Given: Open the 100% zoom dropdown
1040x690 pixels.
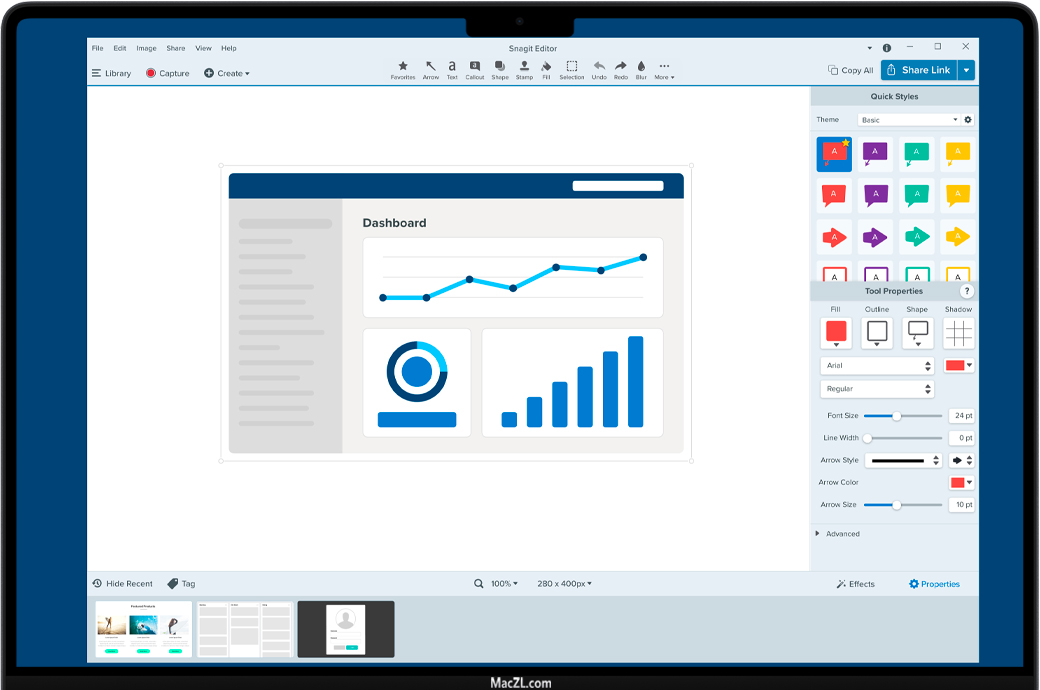Looking at the screenshot, I should [x=503, y=584].
